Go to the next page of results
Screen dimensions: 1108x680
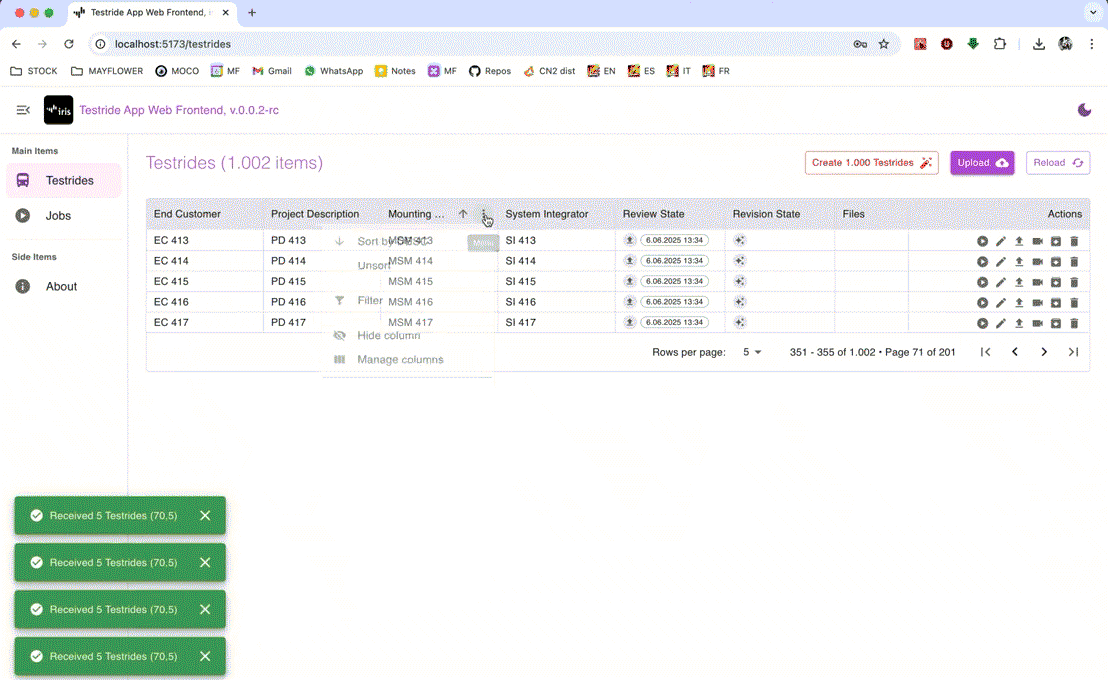point(1044,352)
